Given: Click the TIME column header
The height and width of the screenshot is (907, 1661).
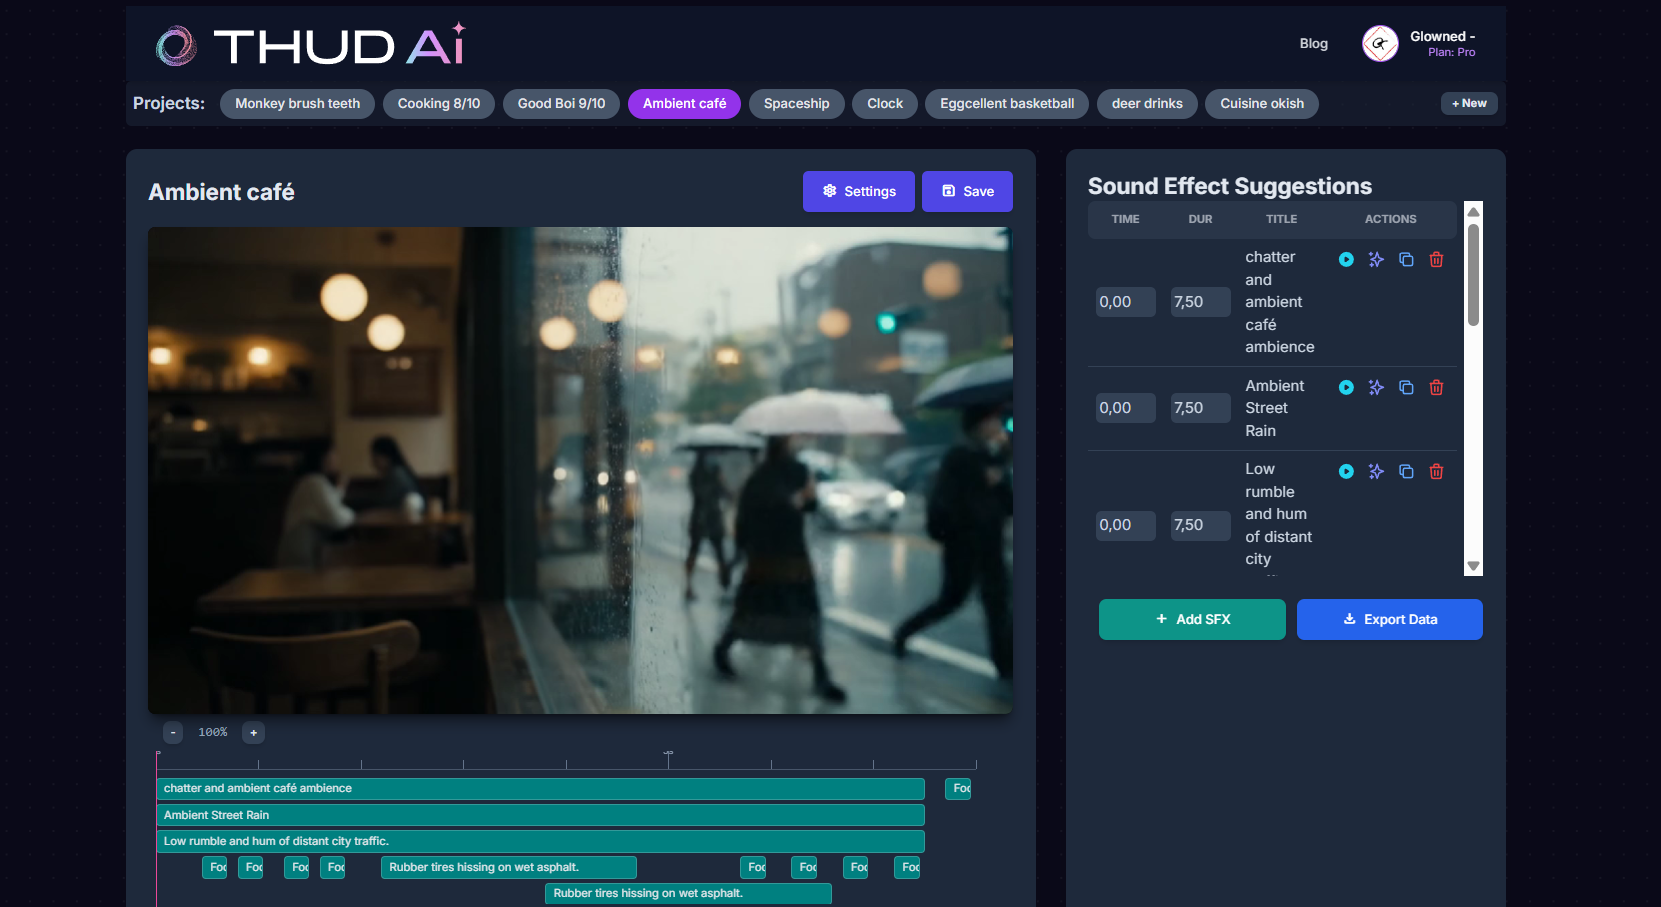Looking at the screenshot, I should 1125,219.
